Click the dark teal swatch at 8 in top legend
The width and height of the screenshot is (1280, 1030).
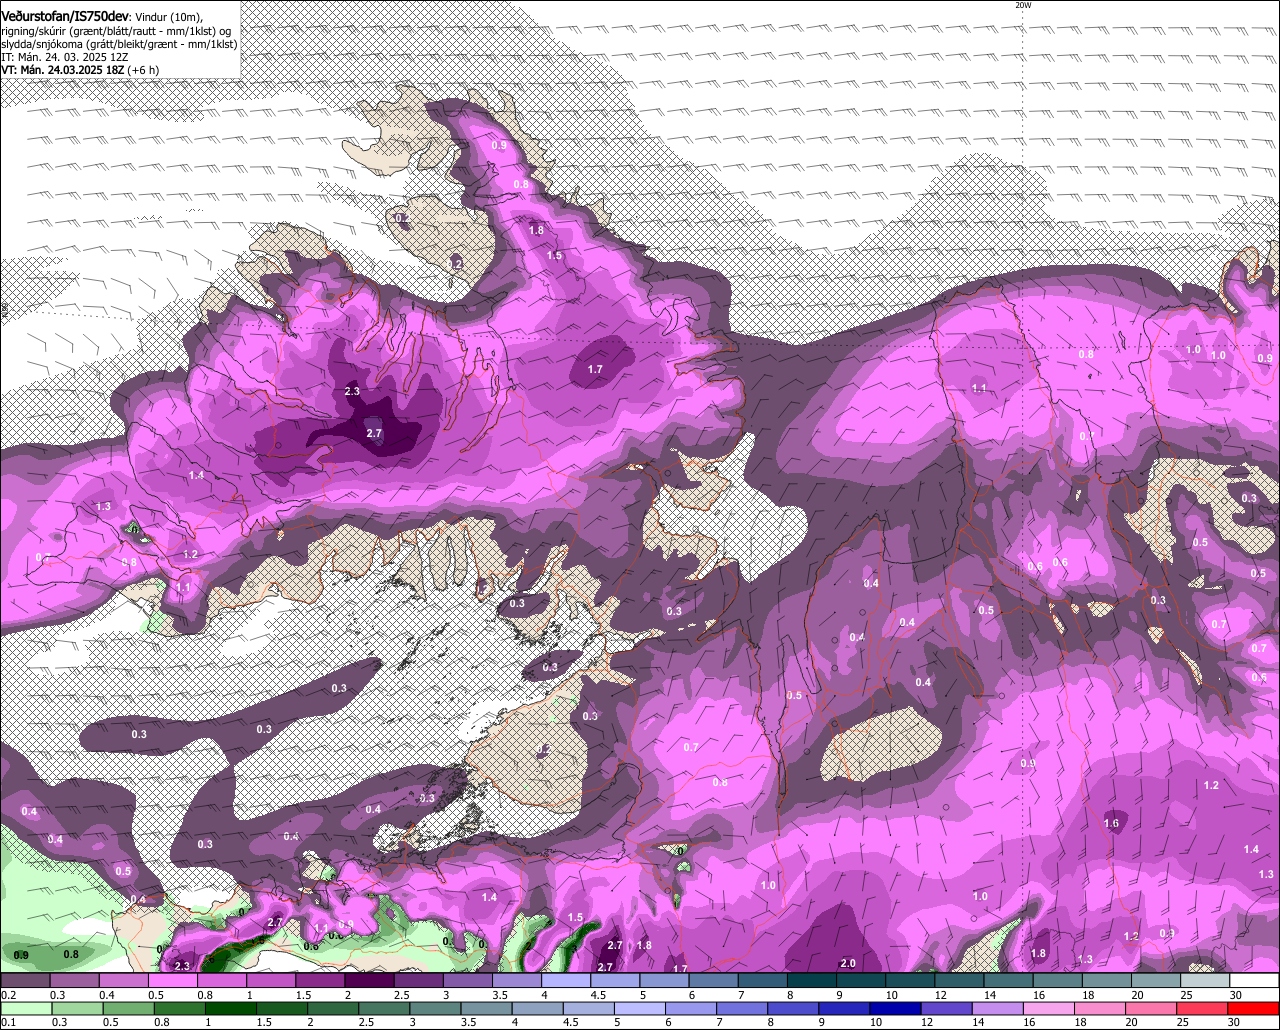click(x=812, y=980)
